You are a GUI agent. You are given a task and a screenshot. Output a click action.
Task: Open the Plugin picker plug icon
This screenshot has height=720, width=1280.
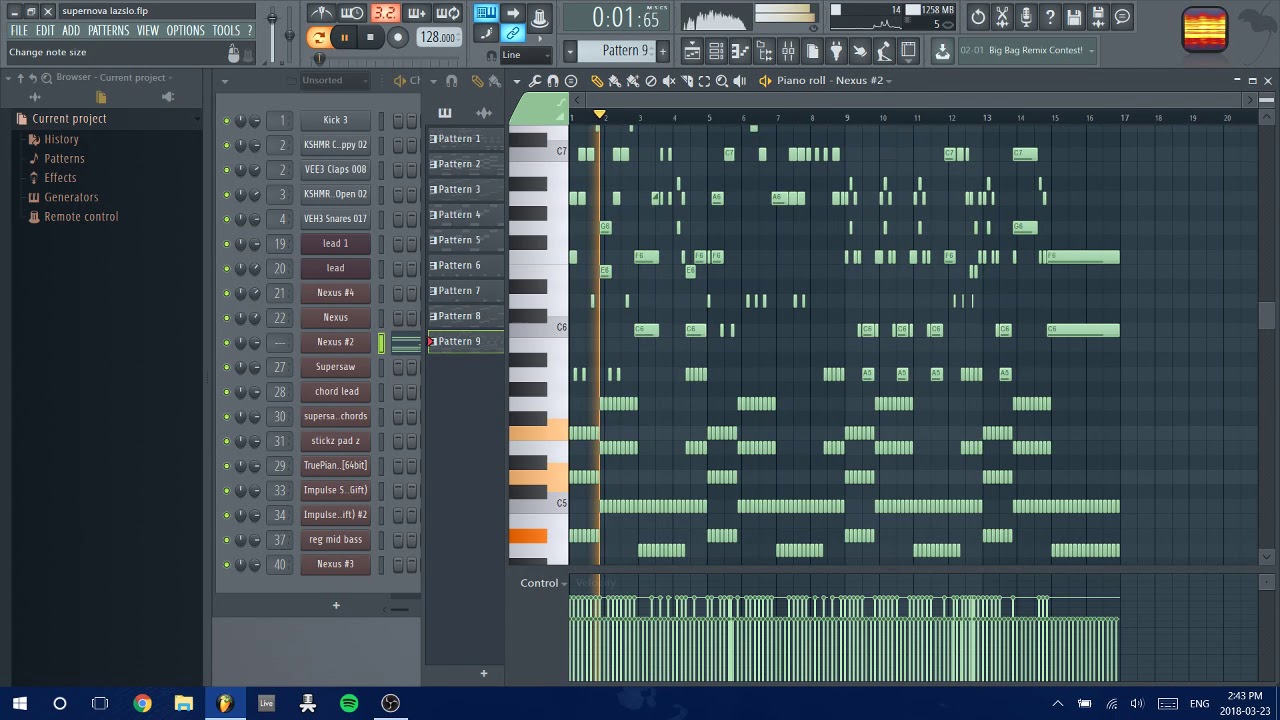click(836, 50)
